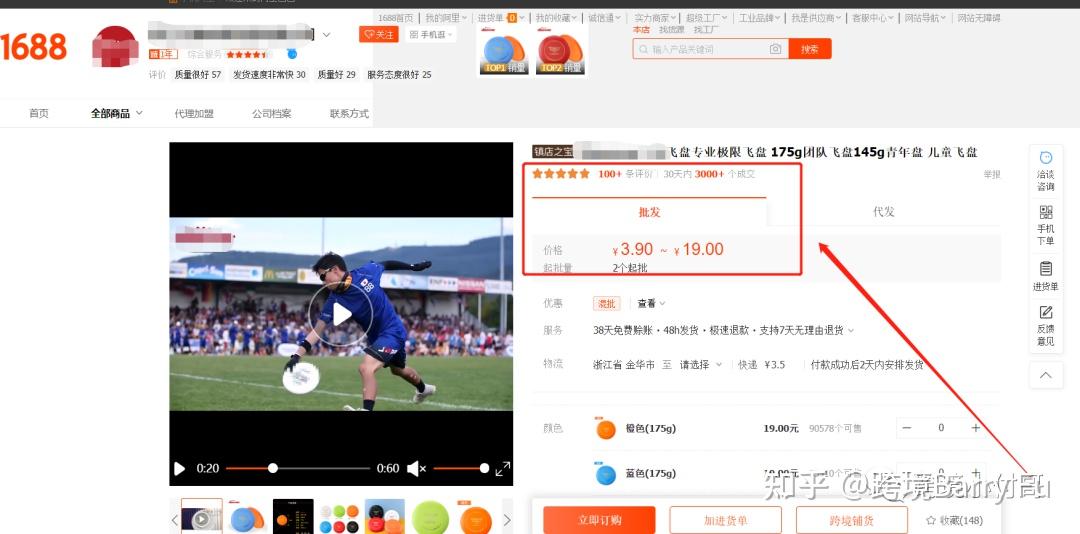
Task: Click the back-to-top arrow in right sidebar
Action: (1046, 376)
